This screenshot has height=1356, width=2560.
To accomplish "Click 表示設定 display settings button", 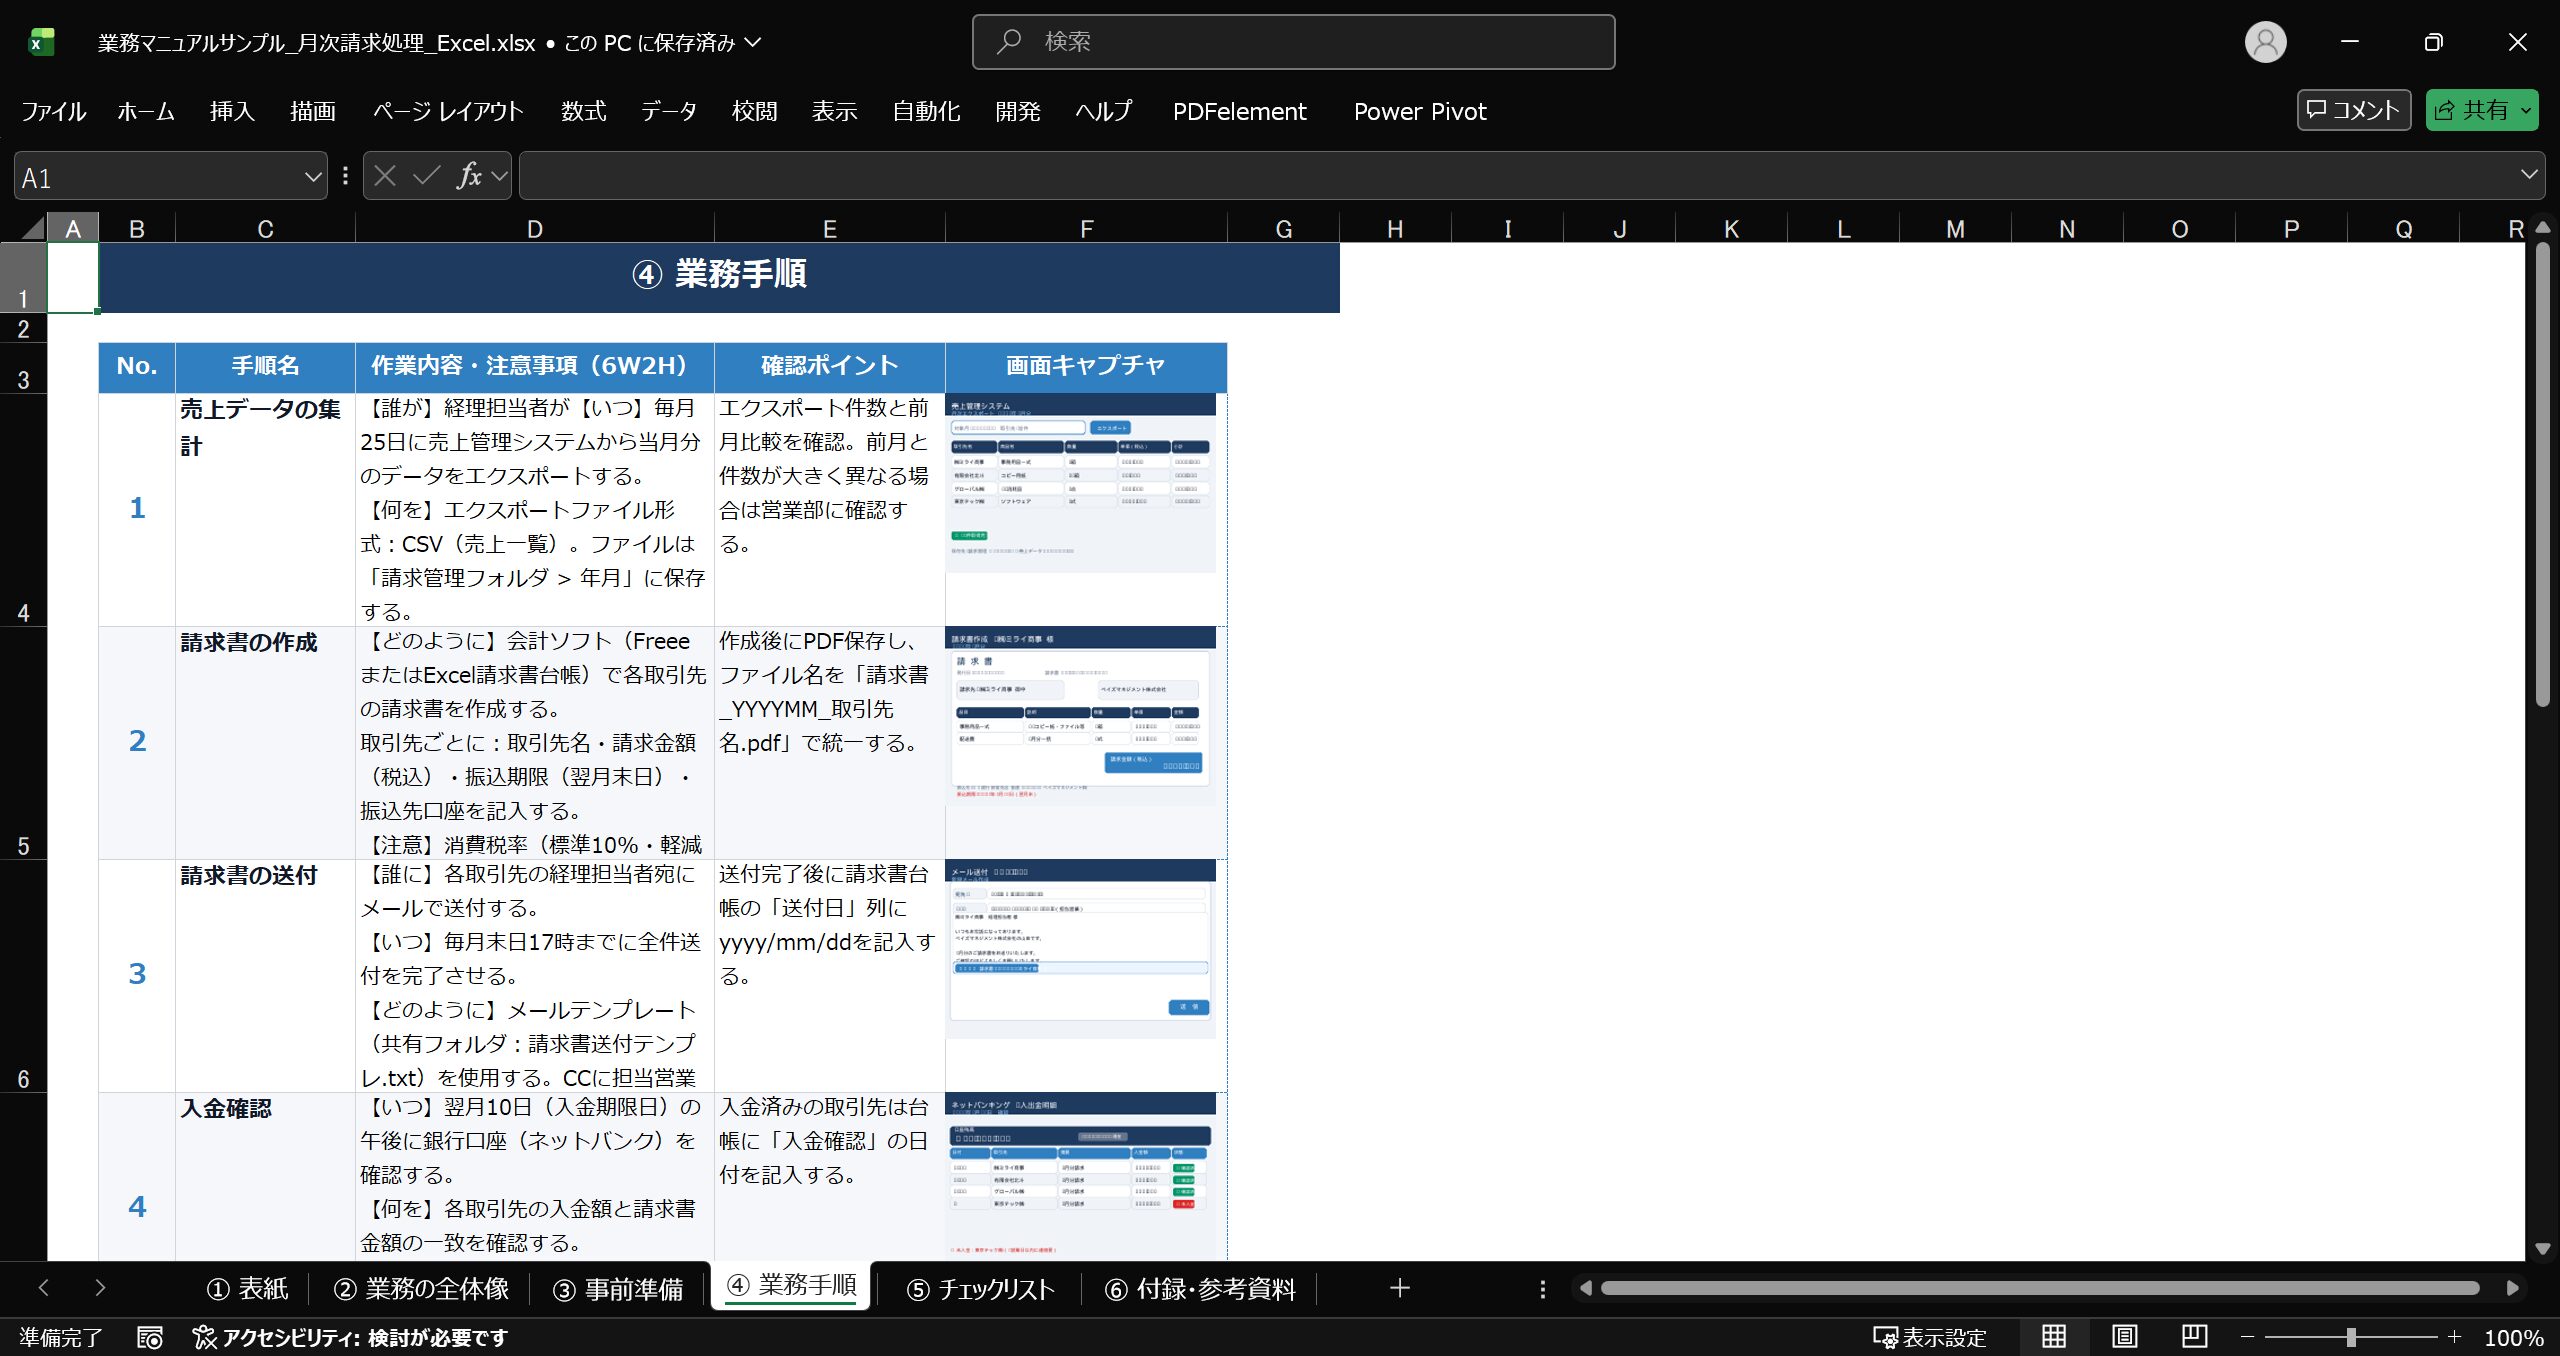I will [1929, 1337].
